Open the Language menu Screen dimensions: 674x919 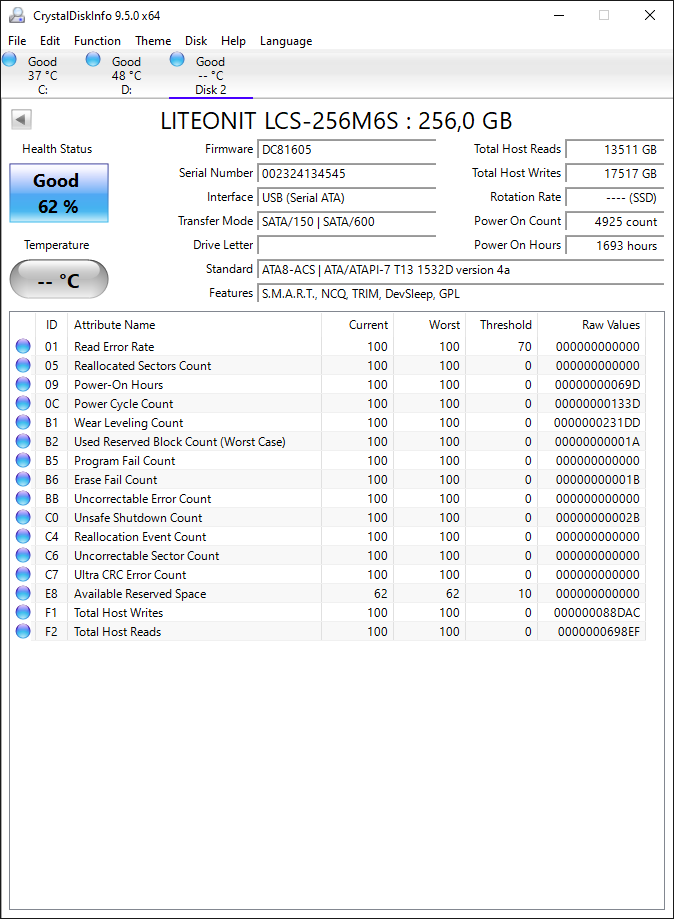click(286, 40)
